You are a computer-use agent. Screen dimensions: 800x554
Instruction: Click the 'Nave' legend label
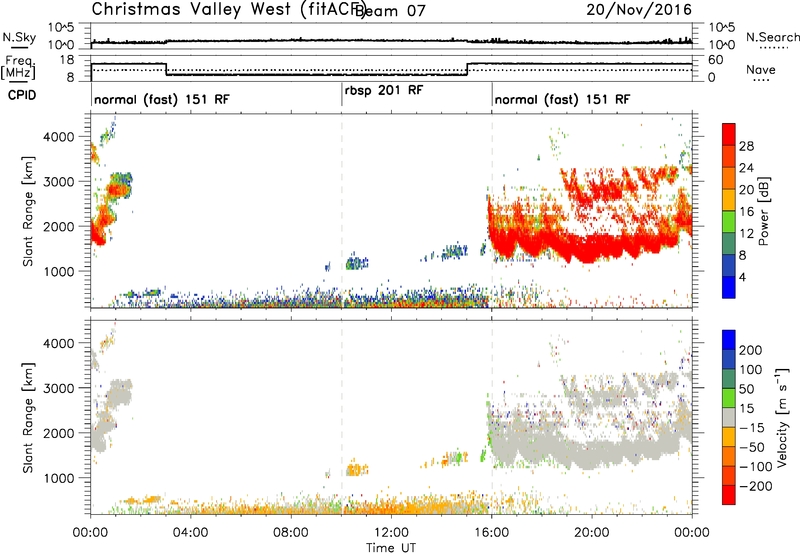click(761, 70)
